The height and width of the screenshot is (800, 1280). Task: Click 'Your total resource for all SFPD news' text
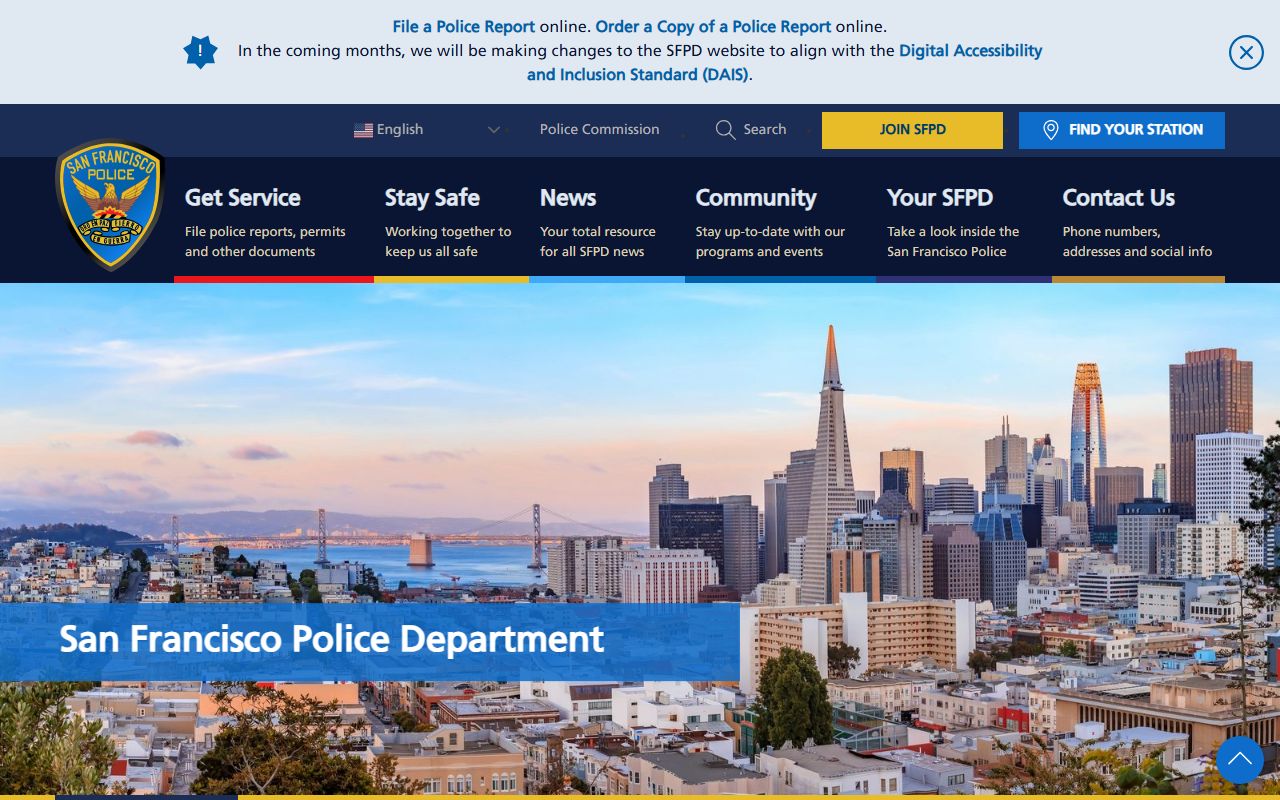(598, 241)
